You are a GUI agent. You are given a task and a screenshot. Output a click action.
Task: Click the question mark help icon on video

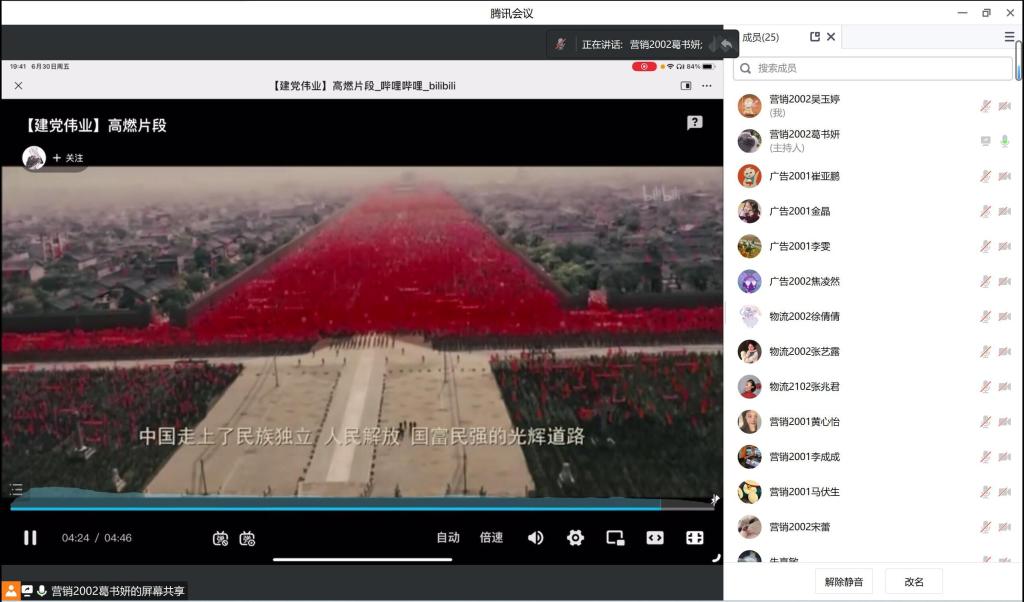tap(695, 122)
